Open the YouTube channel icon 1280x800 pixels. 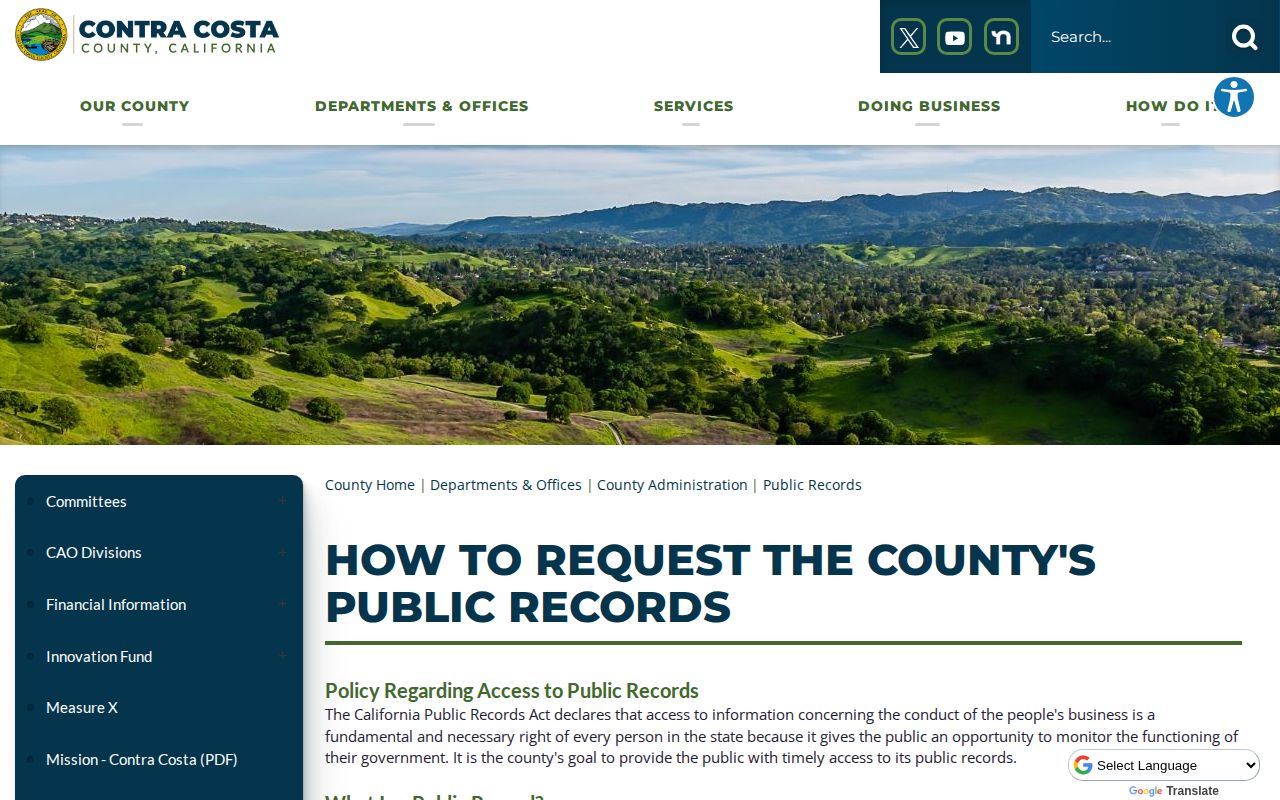[955, 37]
